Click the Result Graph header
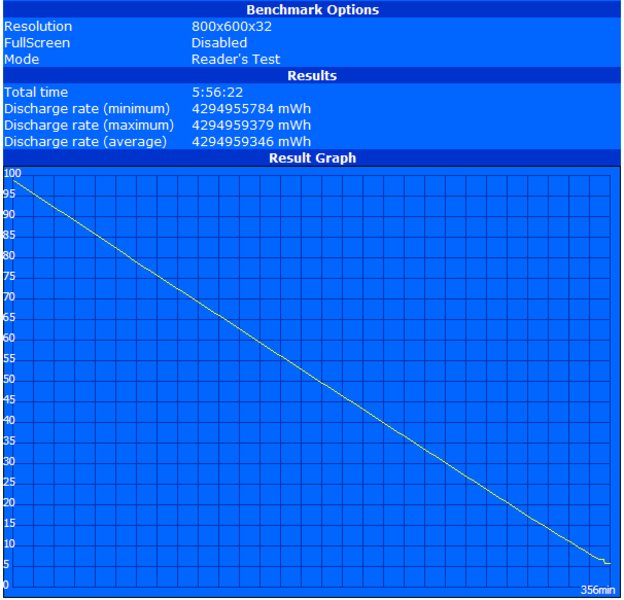The height and width of the screenshot is (600, 624). coord(312,158)
